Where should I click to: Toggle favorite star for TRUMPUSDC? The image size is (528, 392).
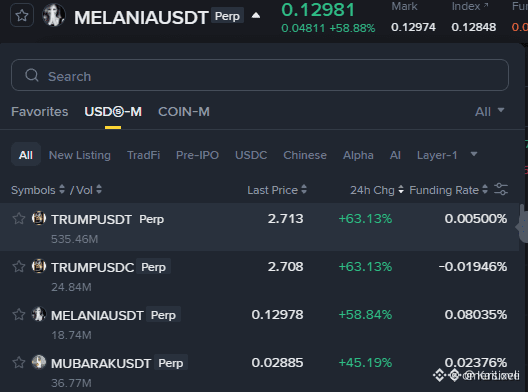19,267
